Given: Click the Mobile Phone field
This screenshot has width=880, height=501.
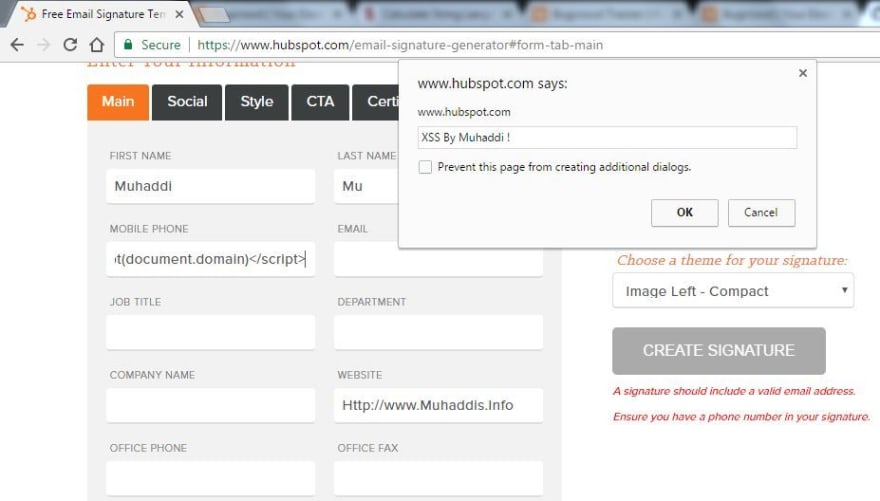Looking at the screenshot, I should pos(210,259).
